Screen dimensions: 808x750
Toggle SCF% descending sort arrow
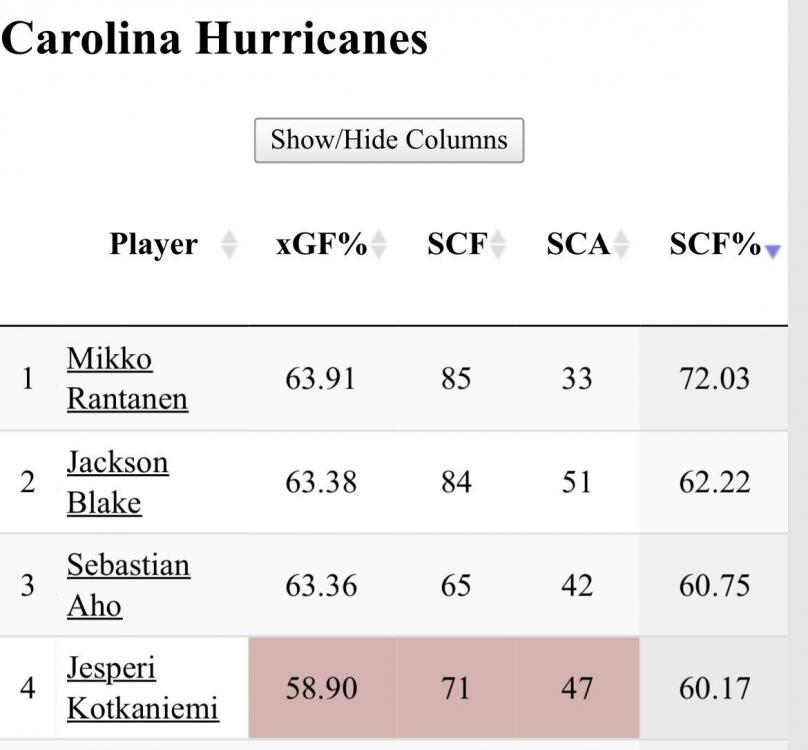pyautogui.click(x=771, y=251)
